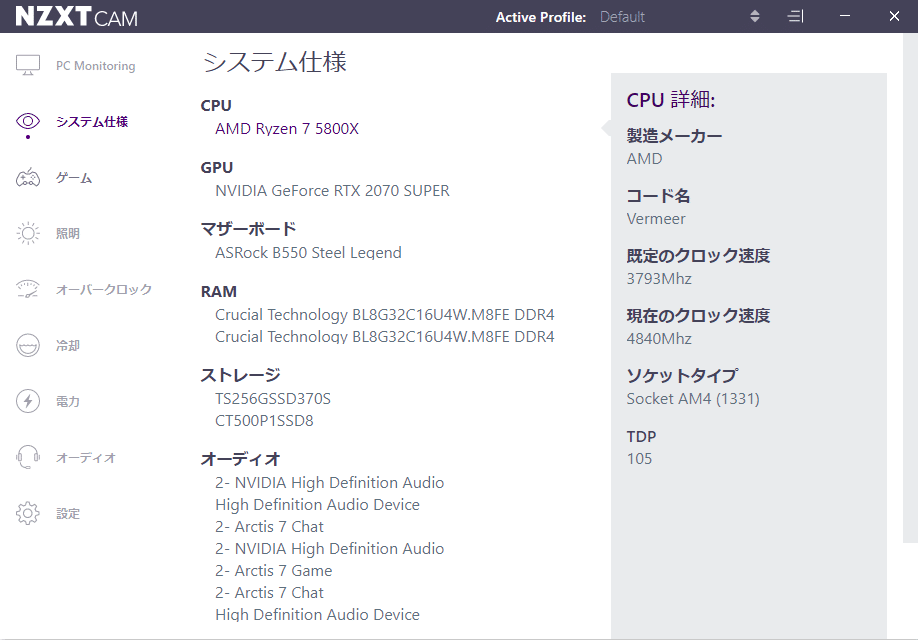Minimize the NZXT CAM window

click(x=845, y=16)
